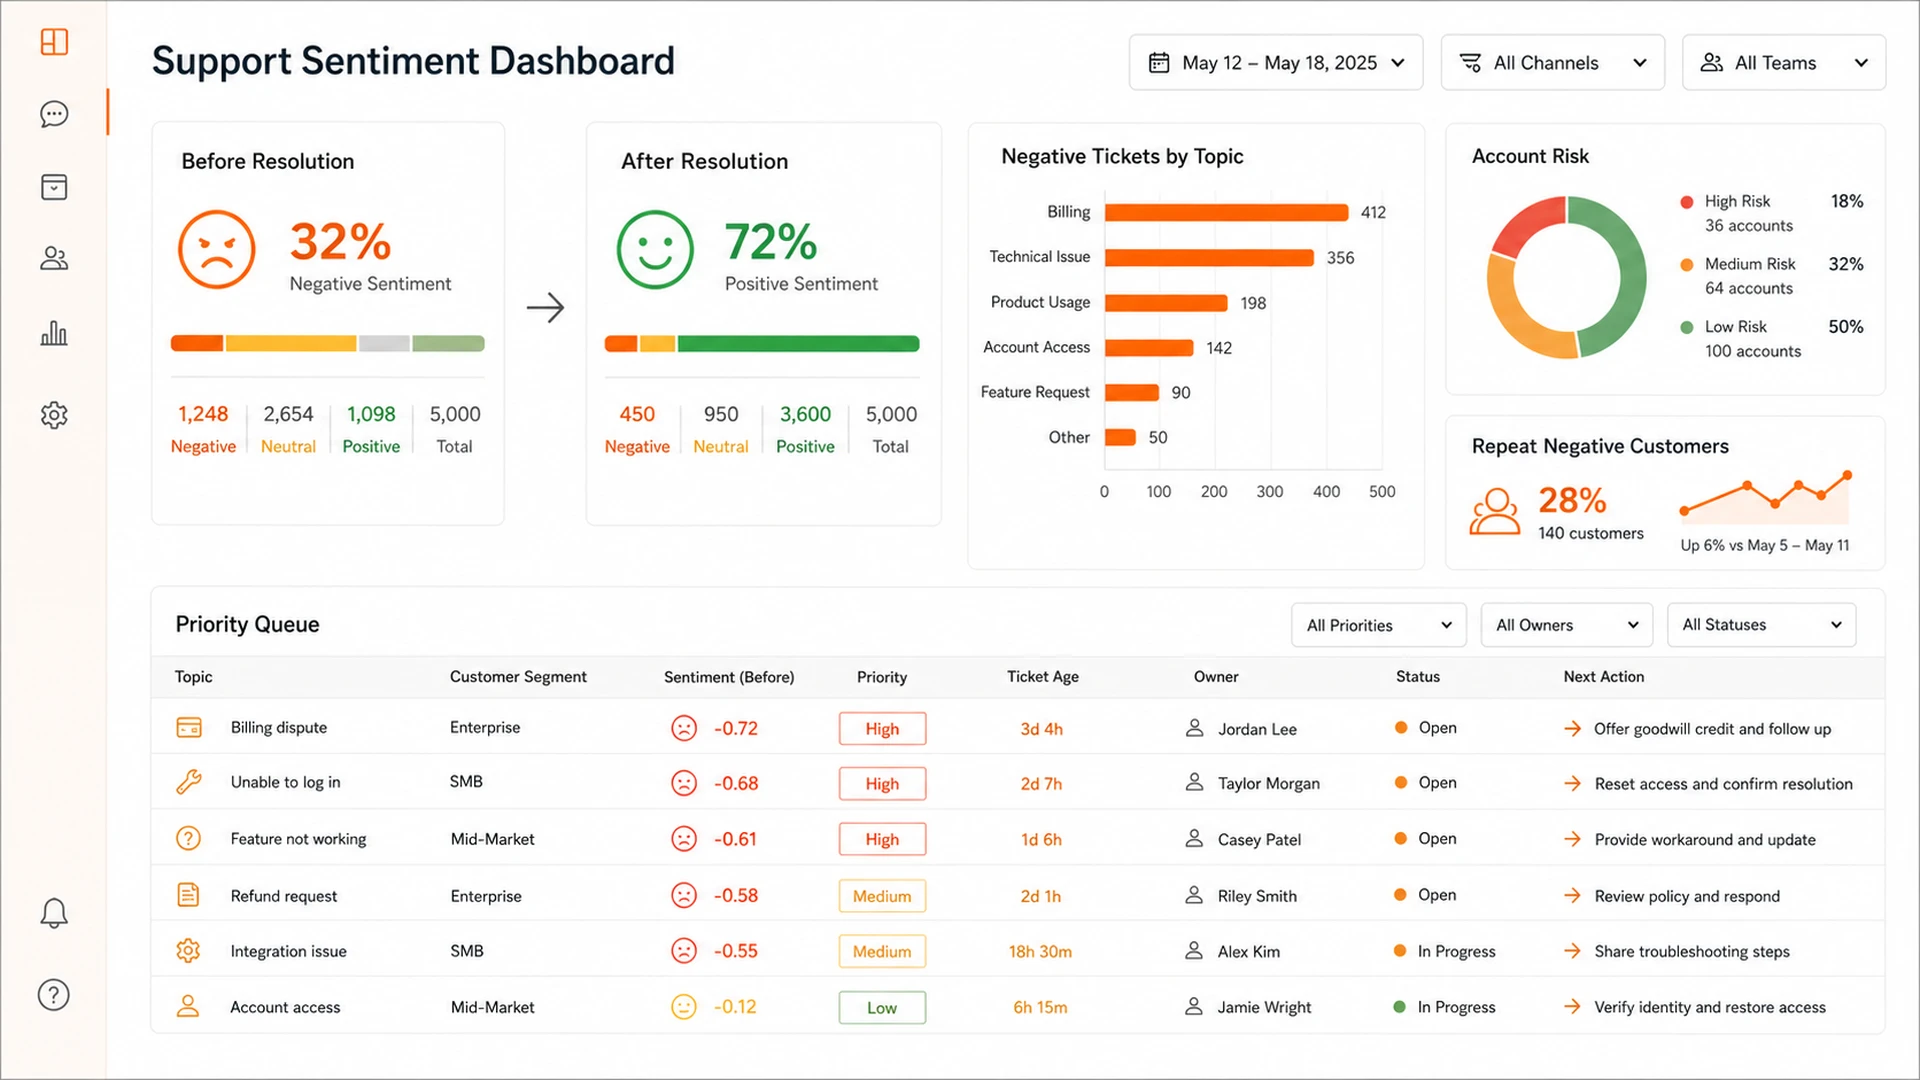Viewport: 1920px width, 1080px height.
Task: Open the May 12 – May 18, 2025 date dropdown
Action: [x=1276, y=63]
